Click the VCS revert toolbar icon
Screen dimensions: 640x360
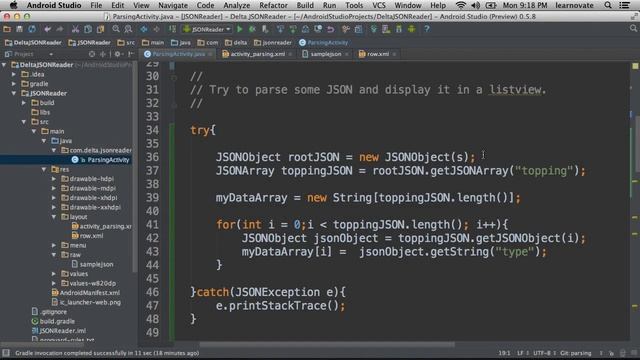pyautogui.click(x=331, y=29)
